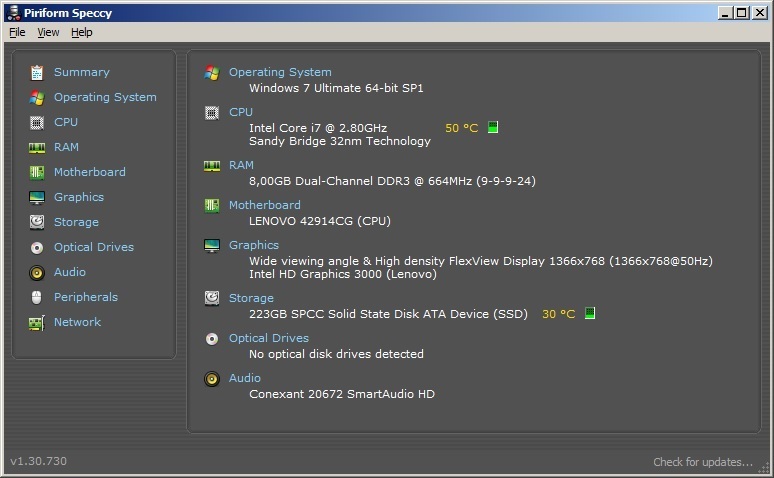This screenshot has height=478, width=774.
Task: Click 'Wide viewing angle & High density FlexView' line
Action: click(481, 261)
